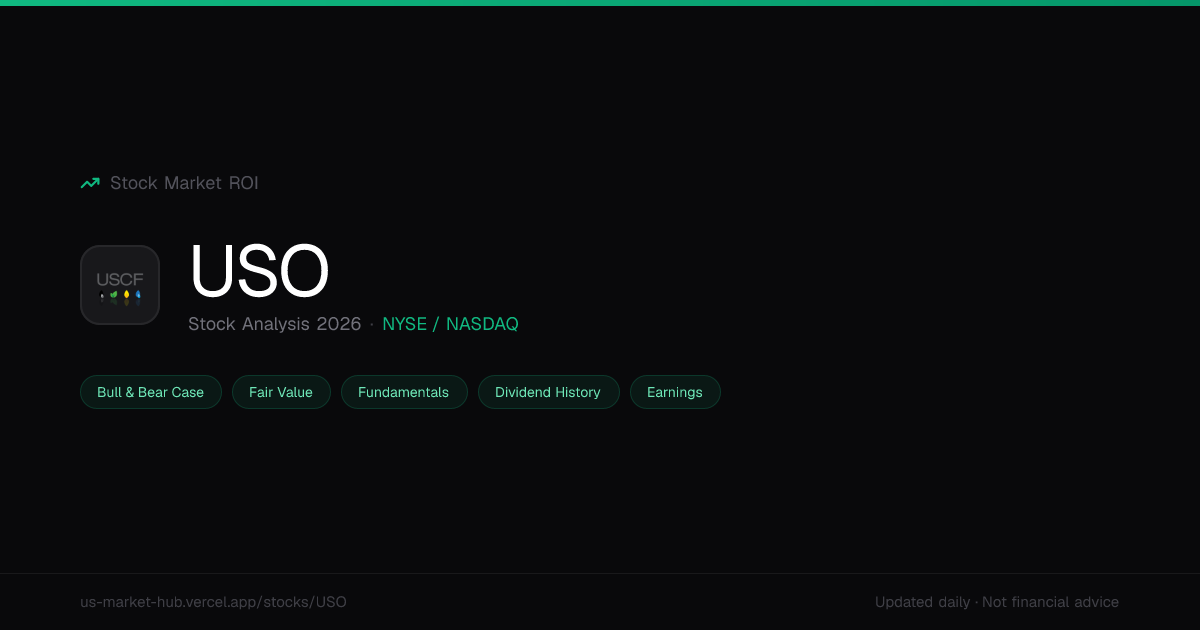
Task: Click the colored dots under USCF lettering
Action: click(120, 296)
